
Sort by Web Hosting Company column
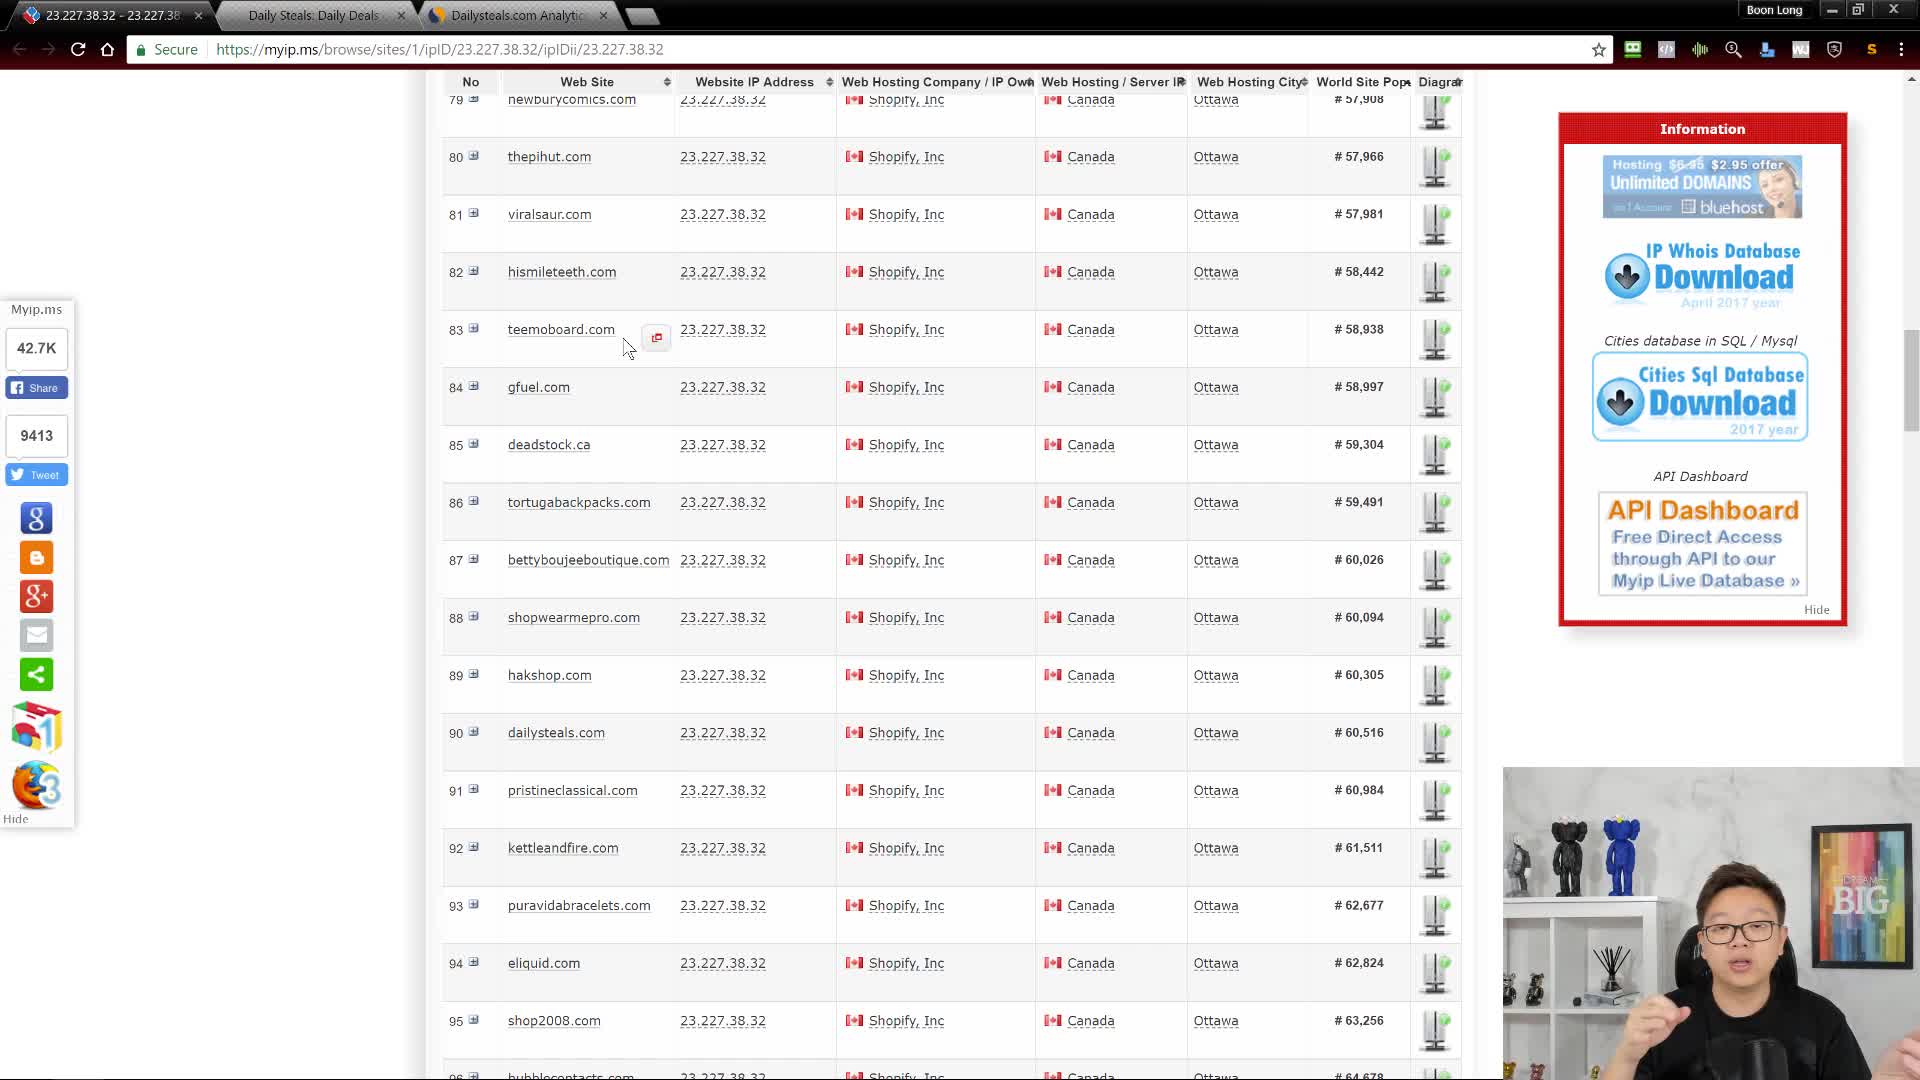pos(936,82)
